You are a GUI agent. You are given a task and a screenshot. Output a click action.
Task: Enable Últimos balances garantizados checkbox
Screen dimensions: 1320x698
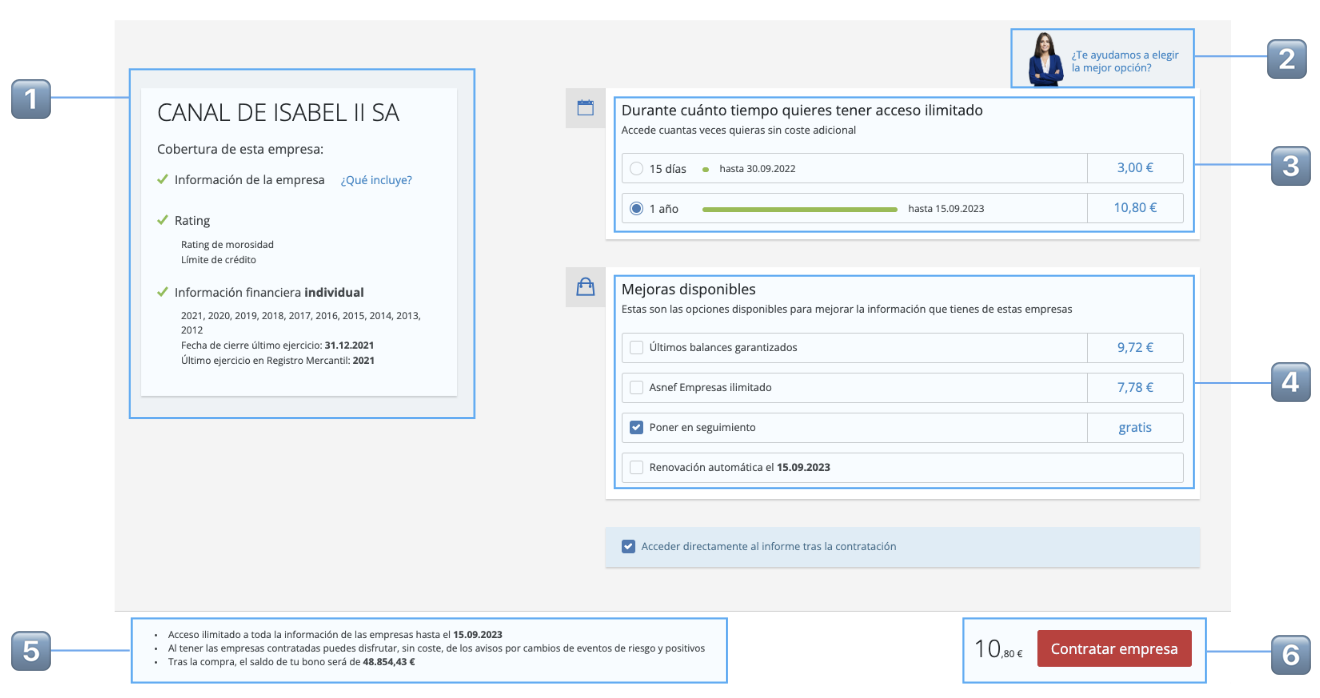(x=636, y=347)
